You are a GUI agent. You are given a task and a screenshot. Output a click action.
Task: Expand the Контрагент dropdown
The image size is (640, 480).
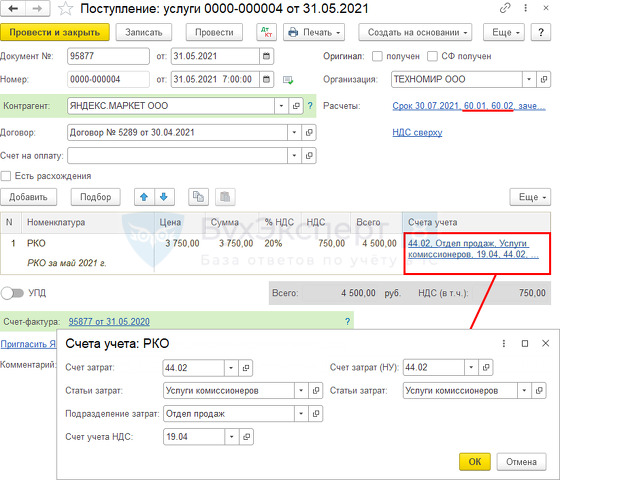[x=281, y=106]
